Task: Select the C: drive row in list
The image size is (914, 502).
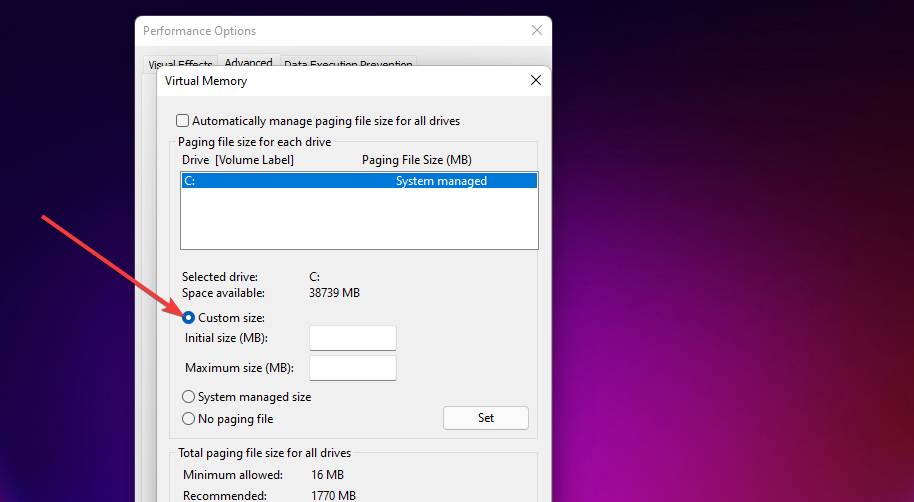Action: [358, 181]
